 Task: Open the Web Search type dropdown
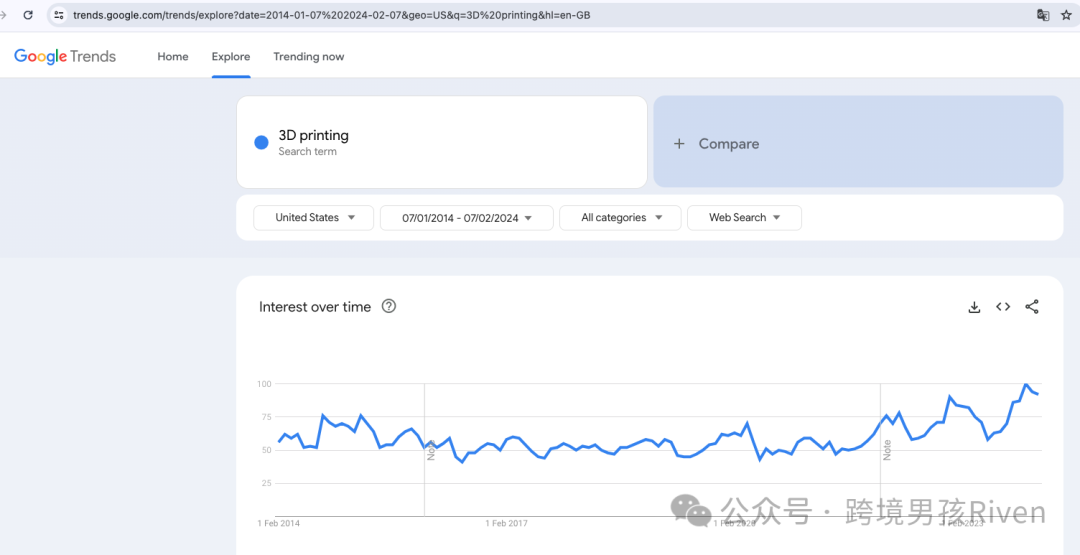(x=744, y=218)
